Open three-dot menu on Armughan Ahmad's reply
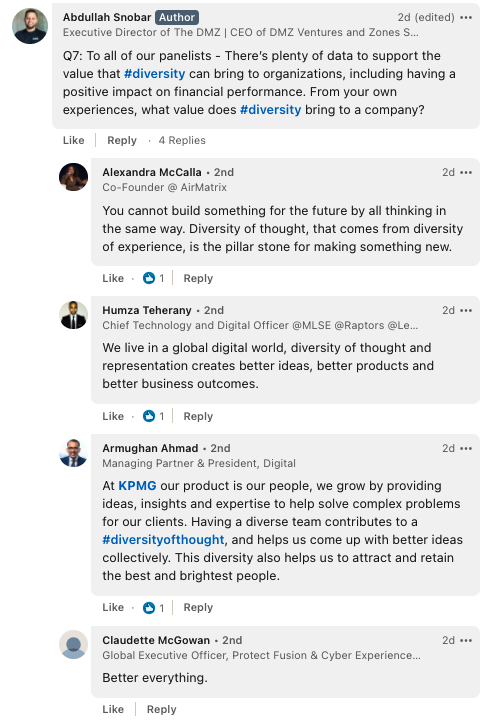This screenshot has width=494, height=726. pos(466,449)
